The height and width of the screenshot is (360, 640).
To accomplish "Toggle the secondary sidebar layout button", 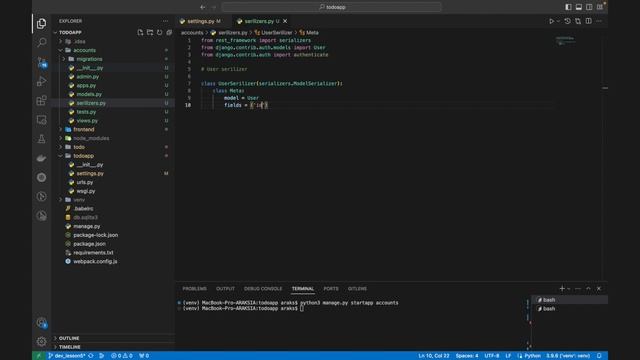I will click(x=589, y=7).
